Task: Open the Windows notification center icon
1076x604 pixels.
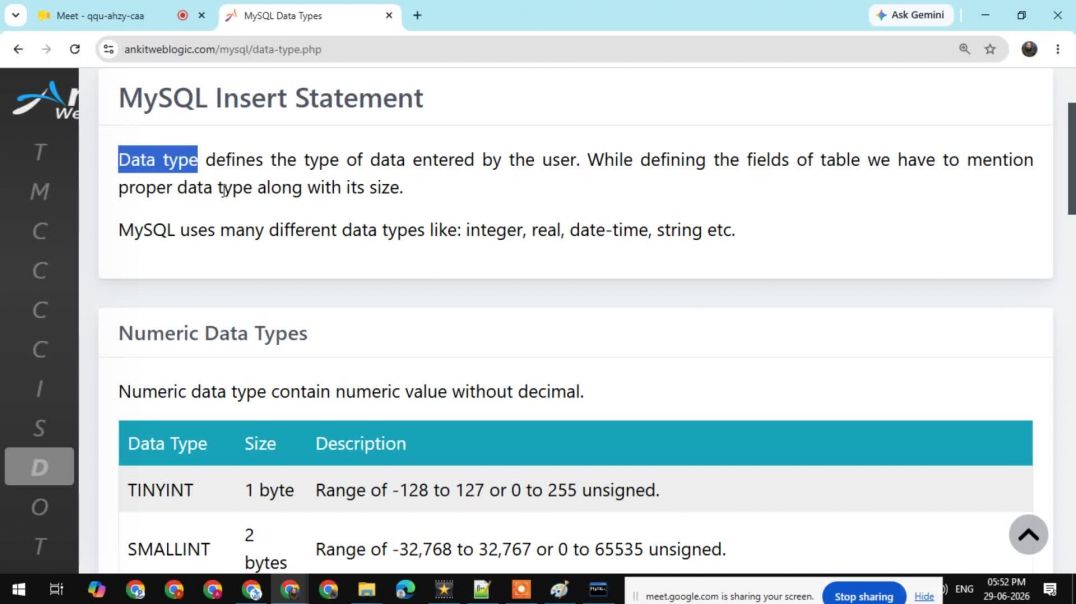Action: coord(1050,589)
